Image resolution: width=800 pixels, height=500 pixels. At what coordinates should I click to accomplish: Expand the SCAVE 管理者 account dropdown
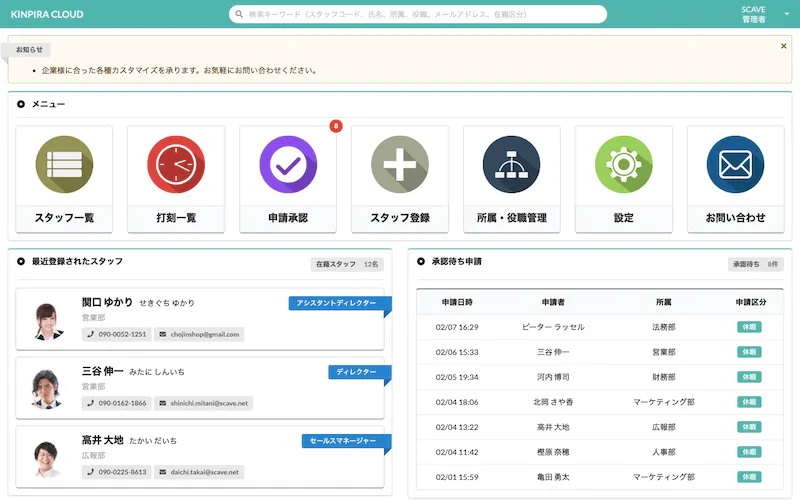point(786,14)
